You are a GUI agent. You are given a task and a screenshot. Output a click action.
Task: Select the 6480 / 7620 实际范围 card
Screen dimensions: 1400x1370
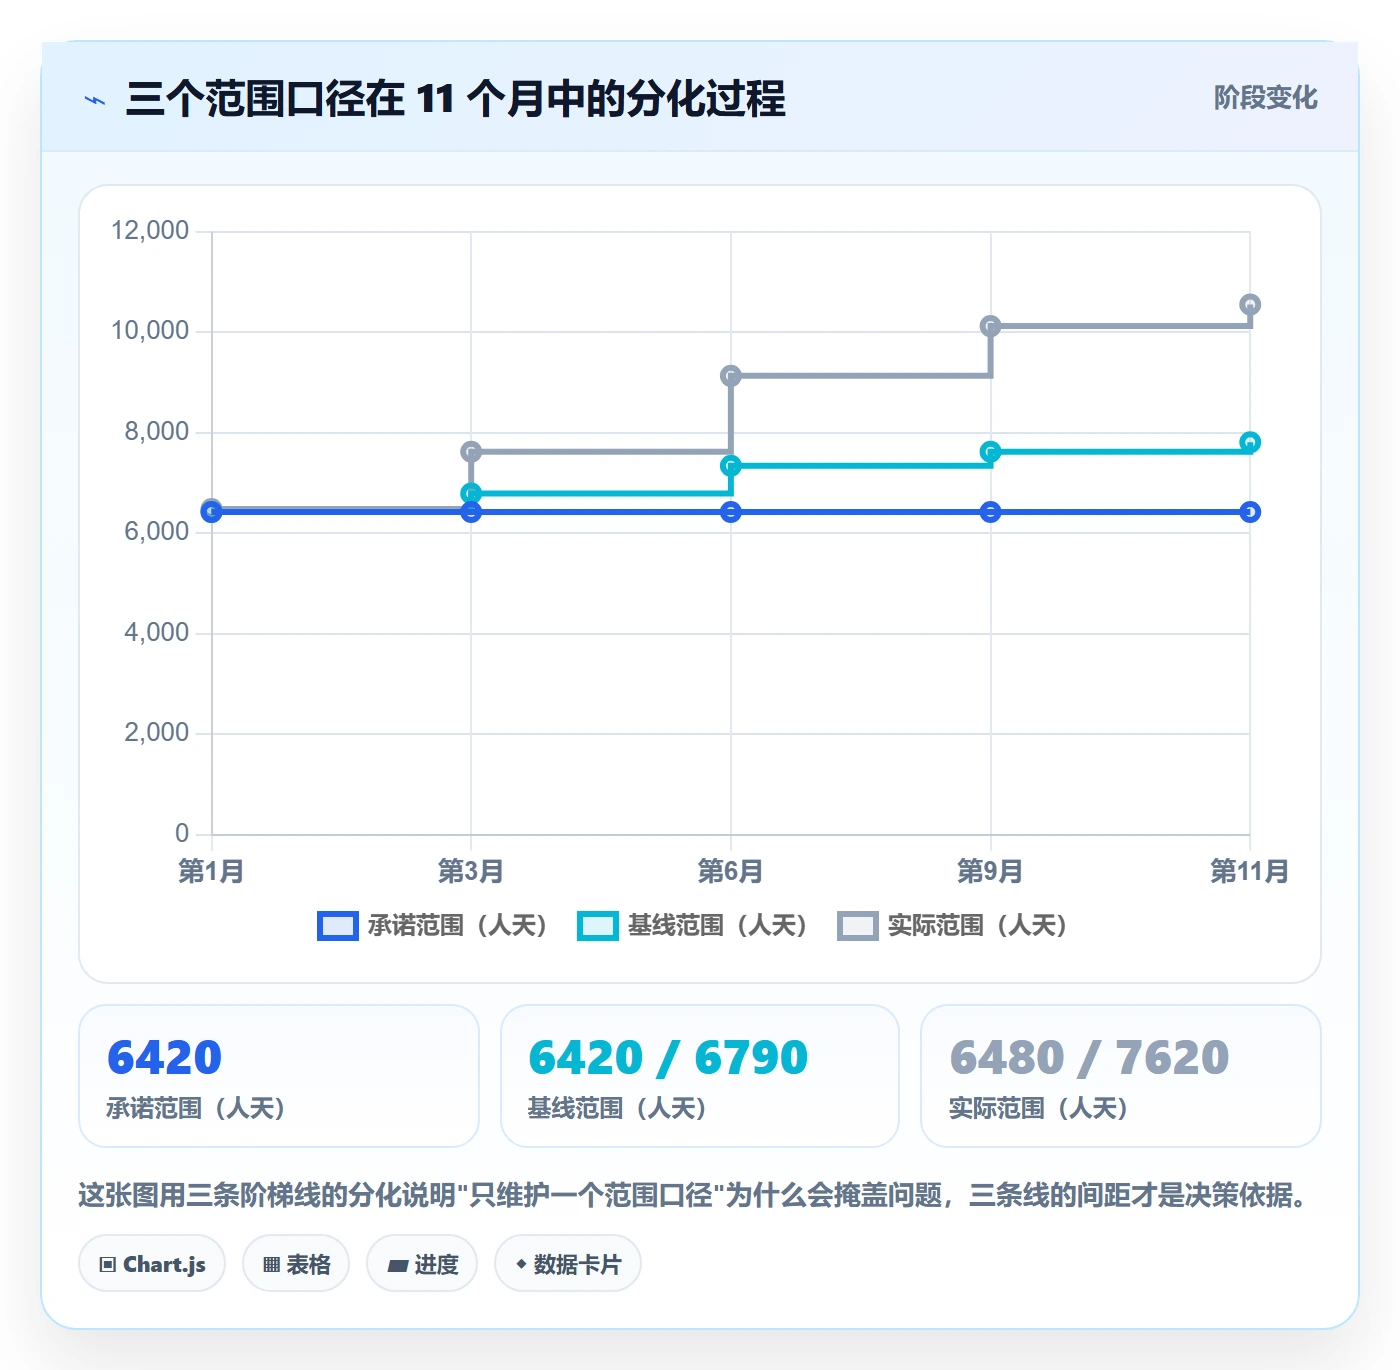(1121, 1076)
